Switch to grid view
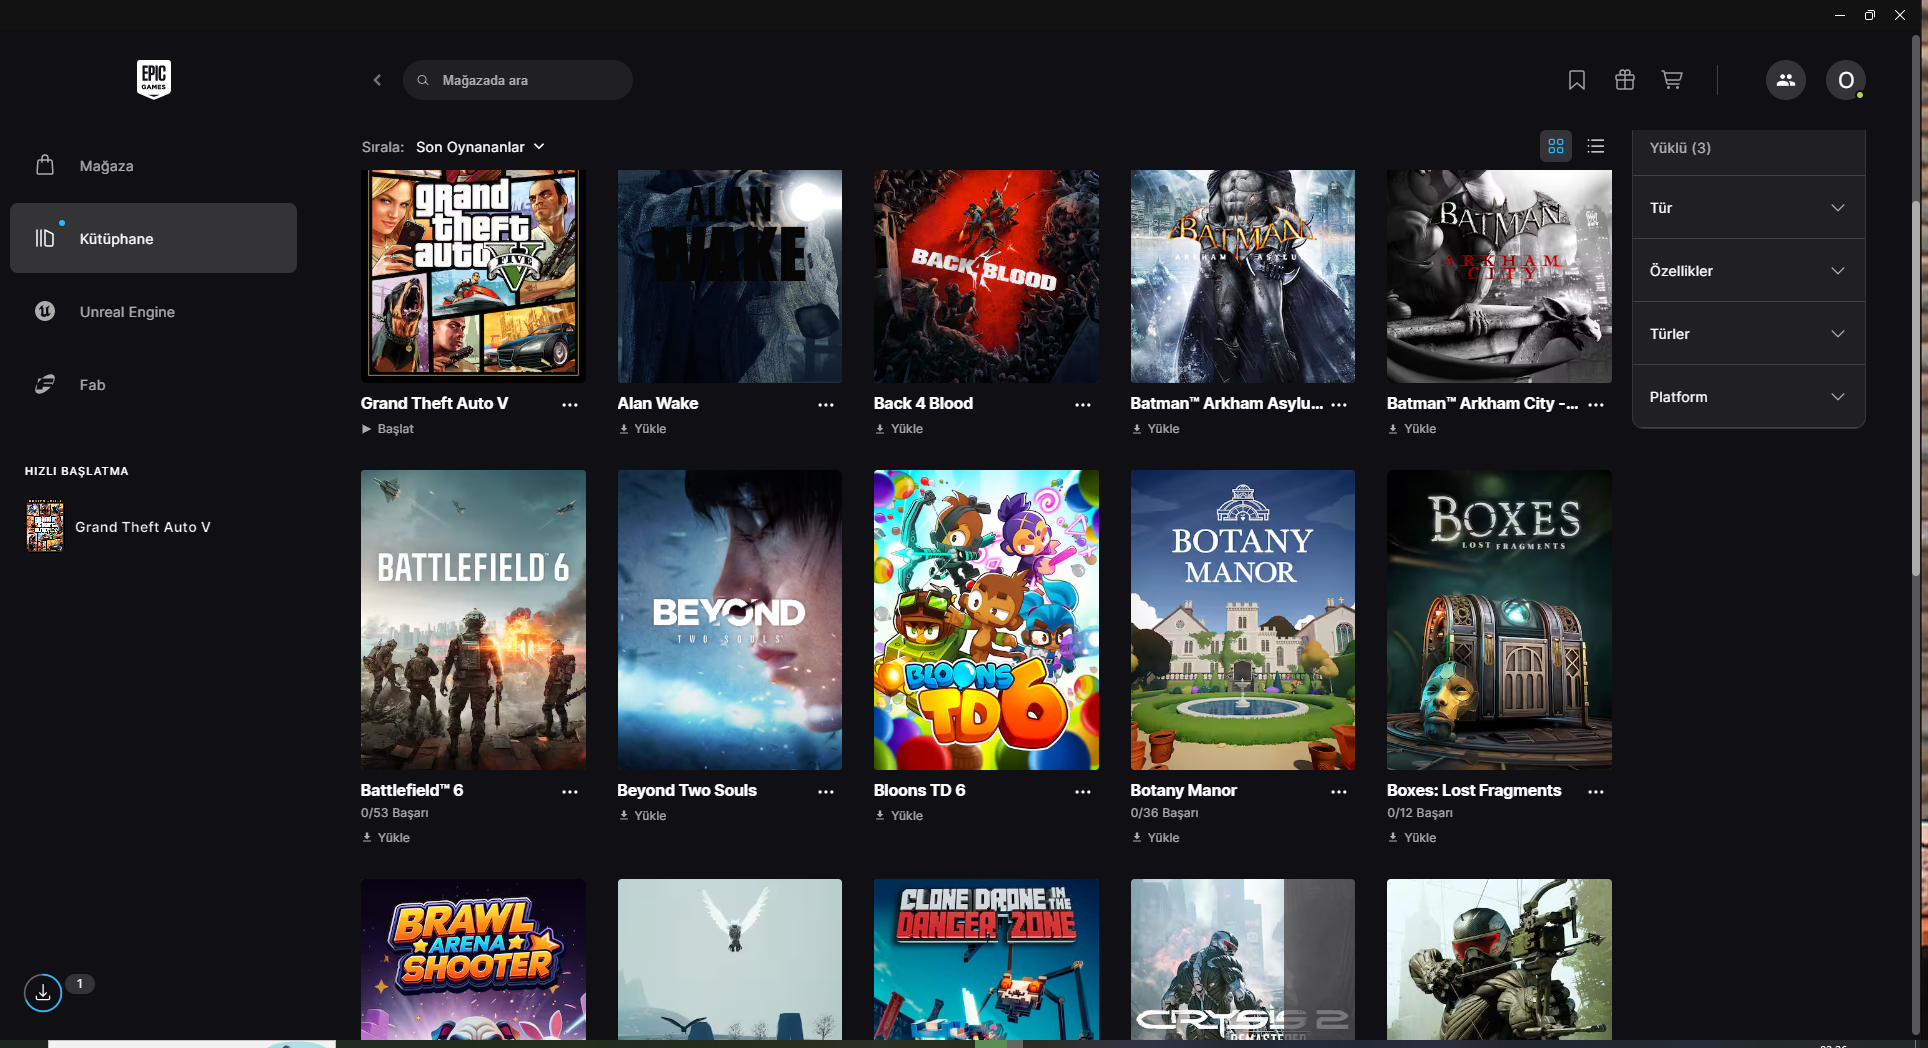 tap(1556, 146)
